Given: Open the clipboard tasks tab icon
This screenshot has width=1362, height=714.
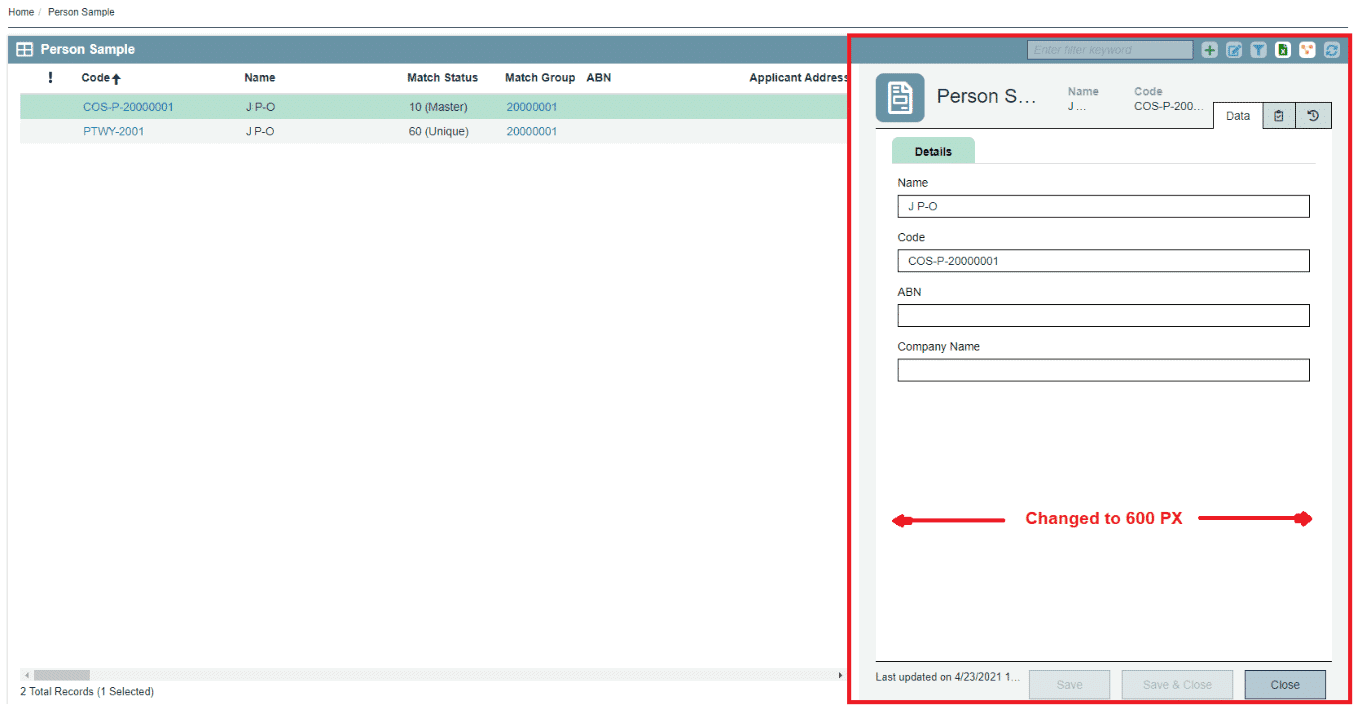Looking at the screenshot, I should [x=1279, y=116].
